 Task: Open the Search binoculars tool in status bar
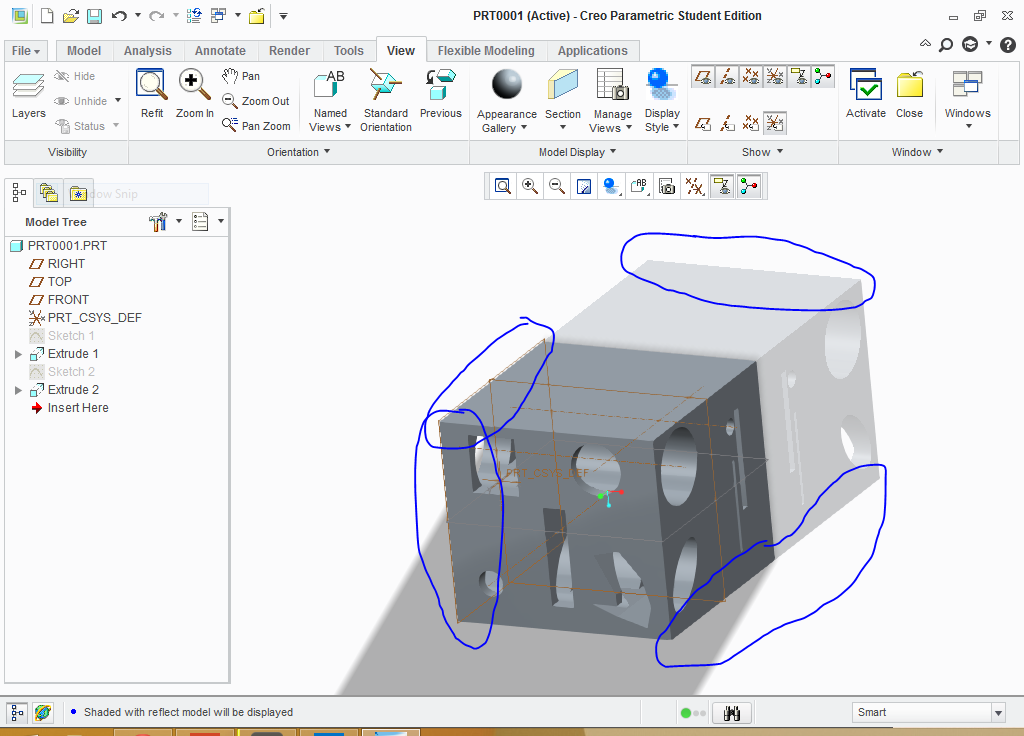[732, 713]
